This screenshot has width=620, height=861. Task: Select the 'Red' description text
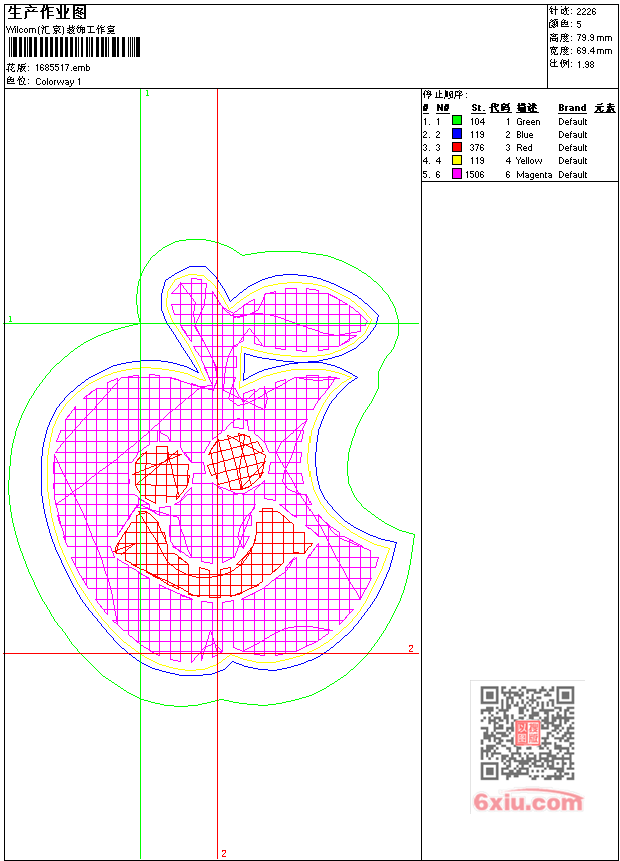(524, 148)
